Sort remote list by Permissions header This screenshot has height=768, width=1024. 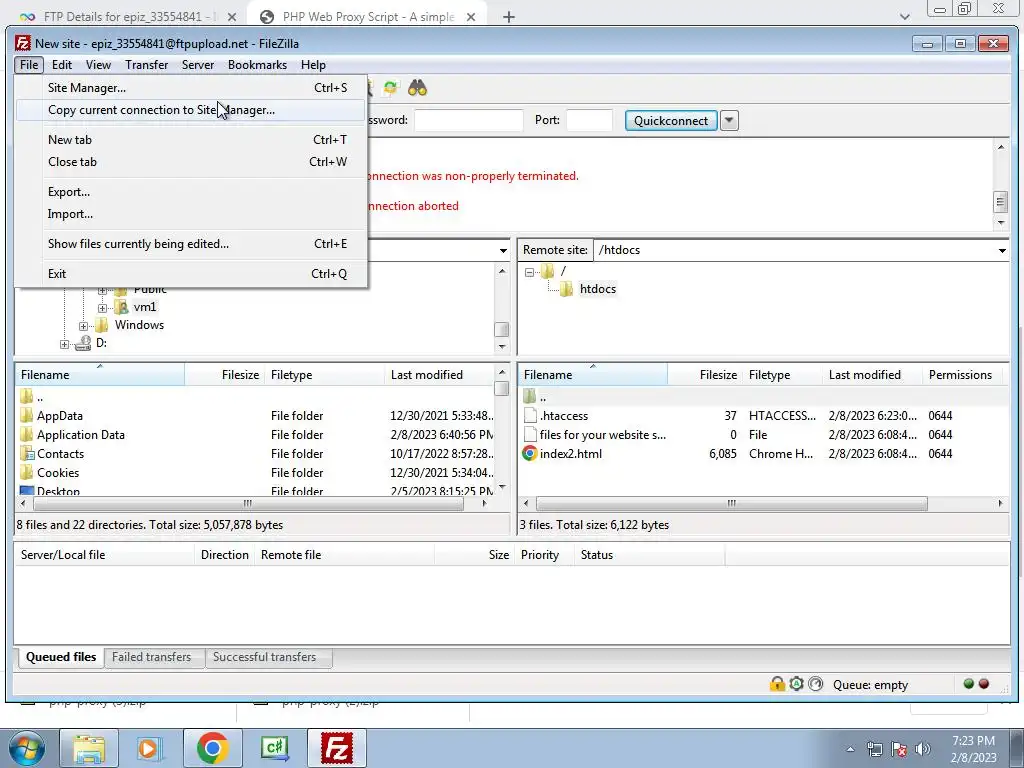(965, 375)
